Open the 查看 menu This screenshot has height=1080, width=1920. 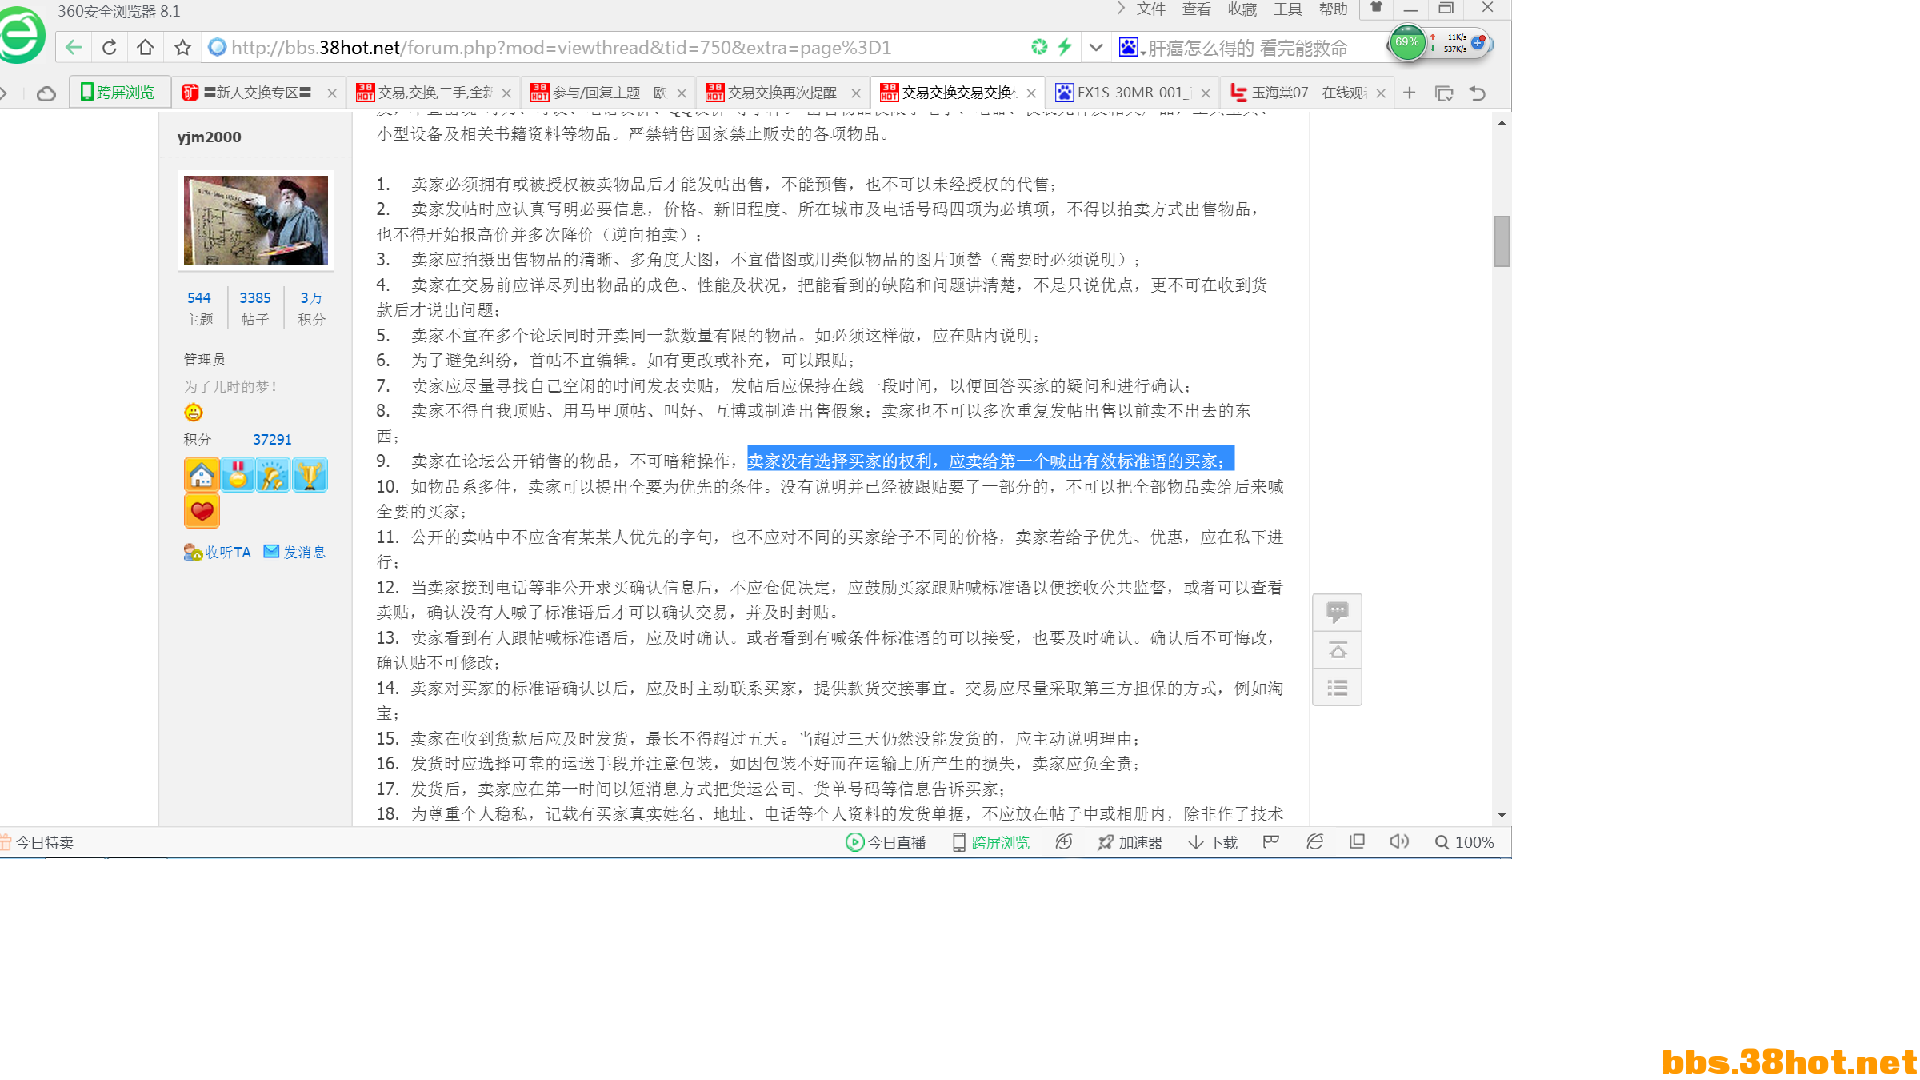pos(1196,9)
